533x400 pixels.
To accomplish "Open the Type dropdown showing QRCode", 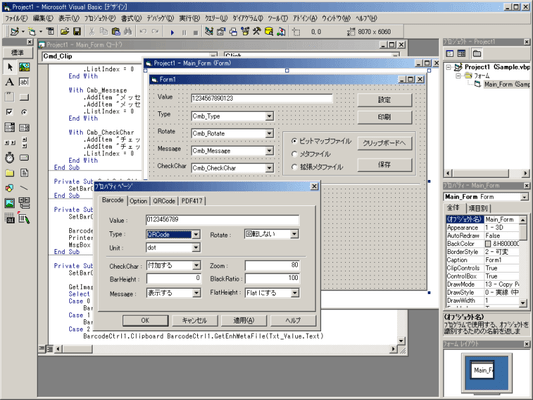I will 196,234.
